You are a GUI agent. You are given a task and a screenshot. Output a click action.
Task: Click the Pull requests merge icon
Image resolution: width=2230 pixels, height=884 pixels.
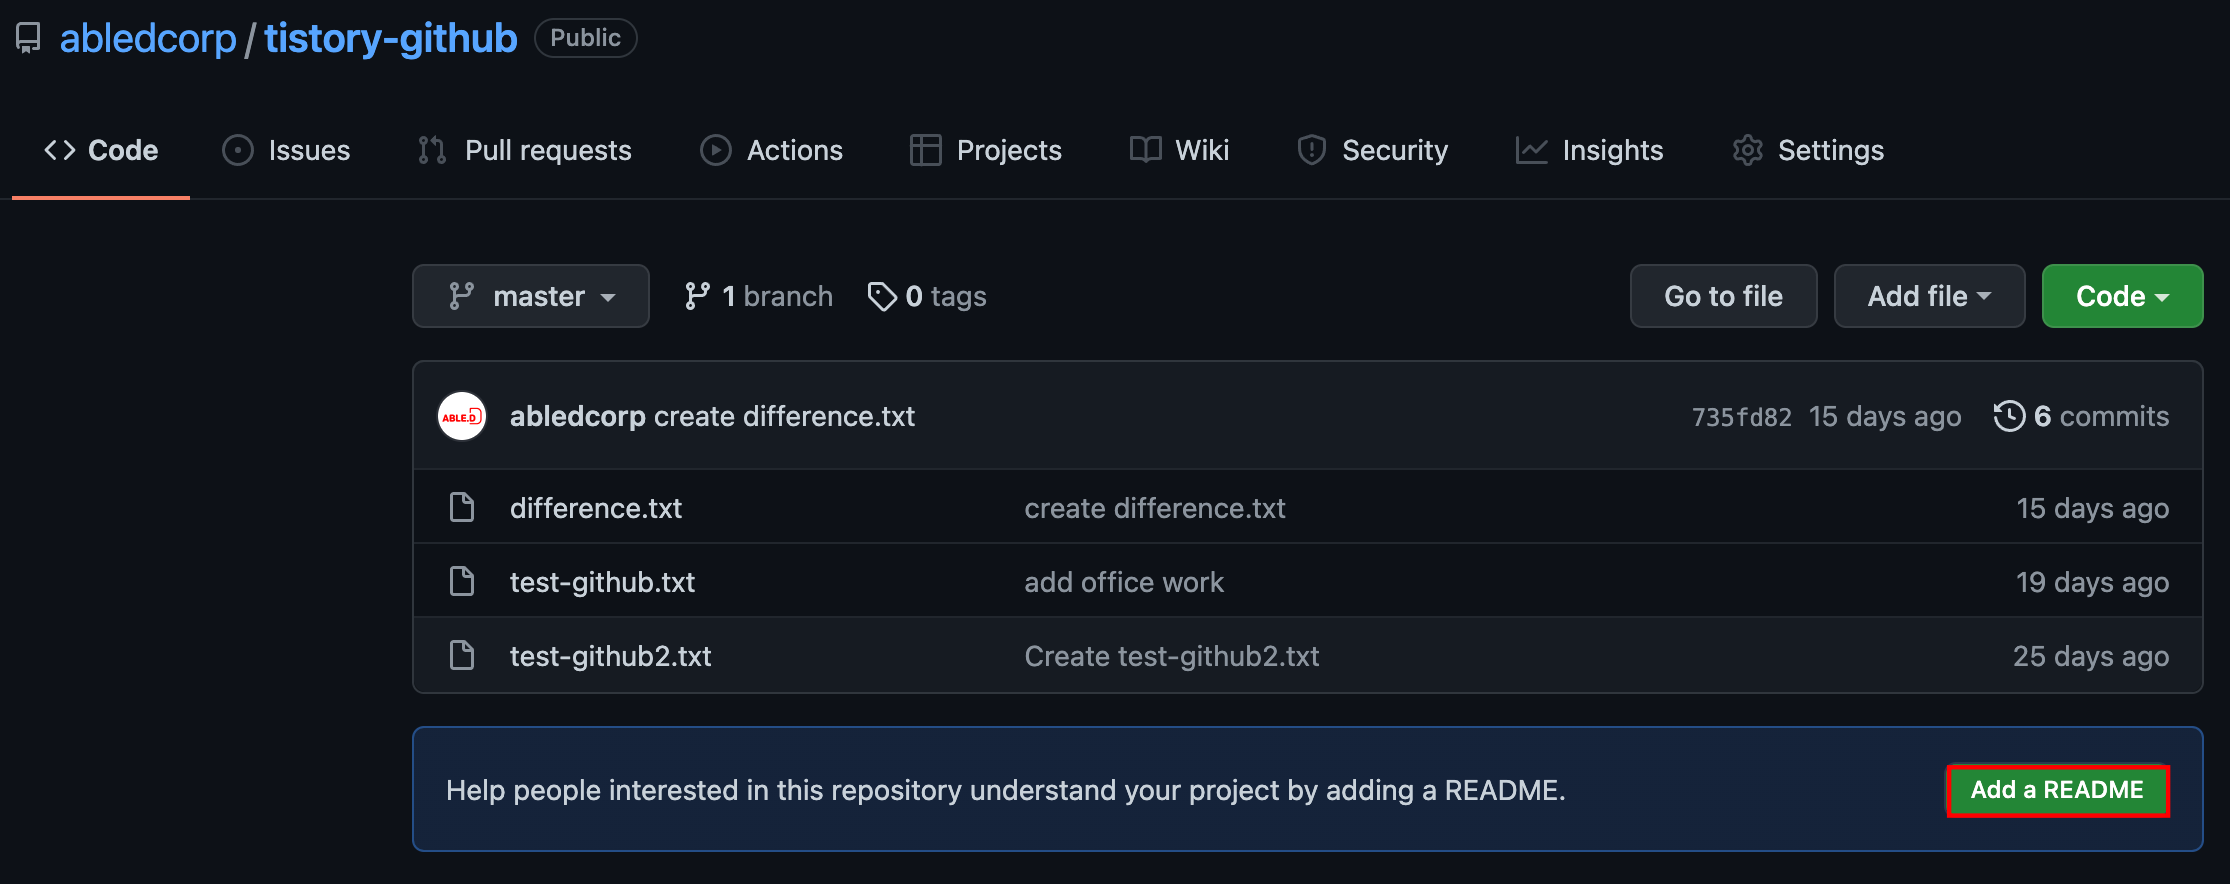click(432, 150)
